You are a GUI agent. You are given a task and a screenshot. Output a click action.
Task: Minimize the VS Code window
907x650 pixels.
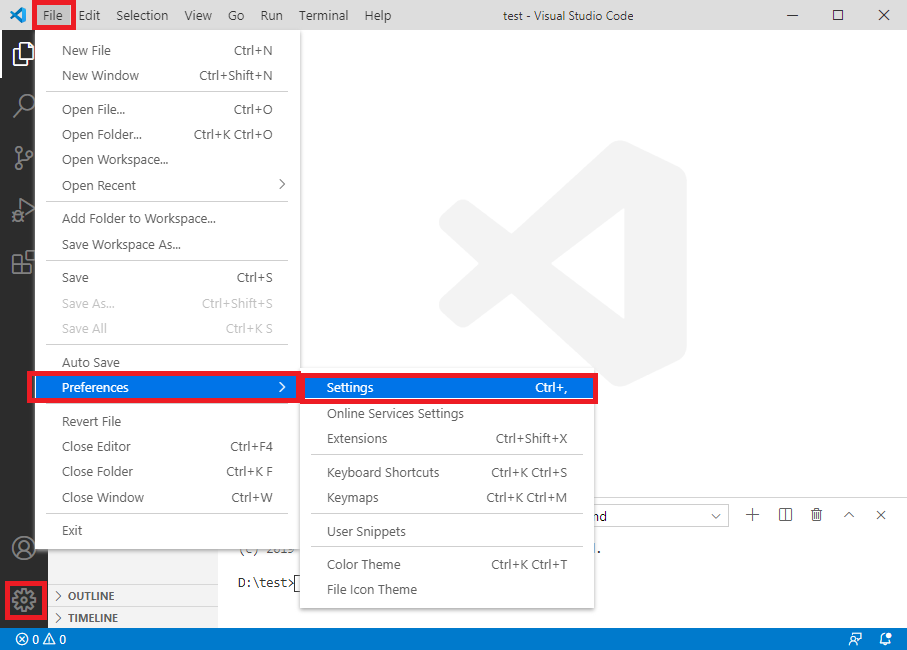(792, 15)
